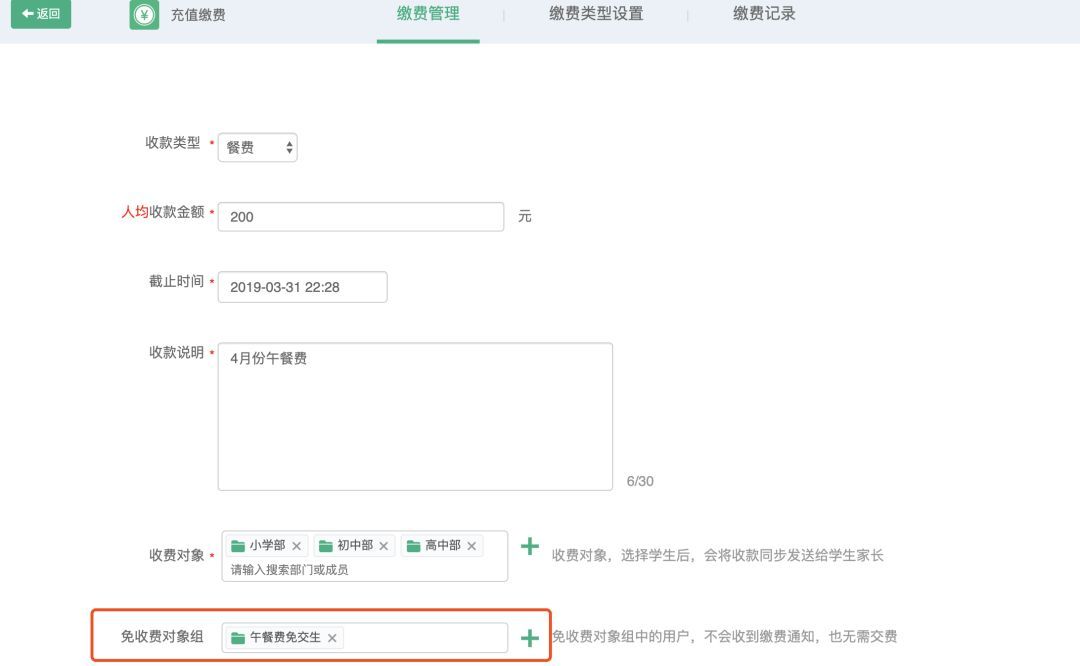Click the 收款说明 text area
The width and height of the screenshot is (1080, 666).
415,417
